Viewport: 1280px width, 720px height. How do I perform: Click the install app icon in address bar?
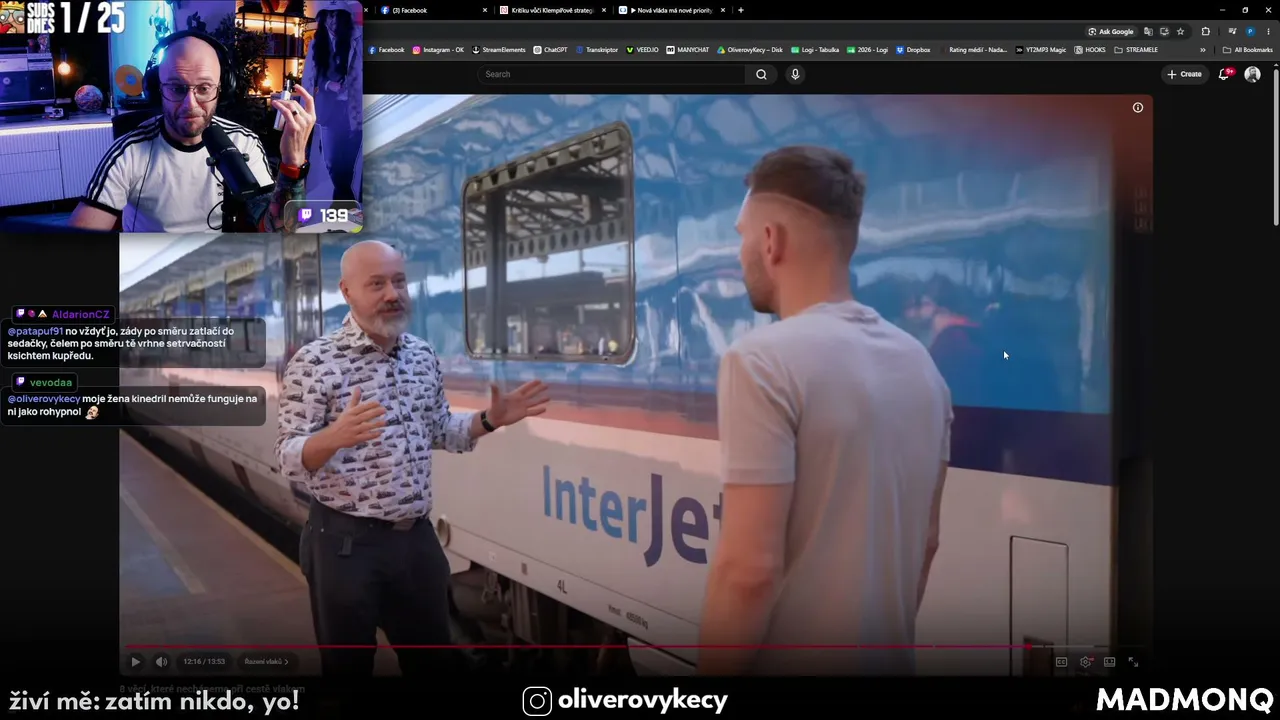coord(1164,31)
